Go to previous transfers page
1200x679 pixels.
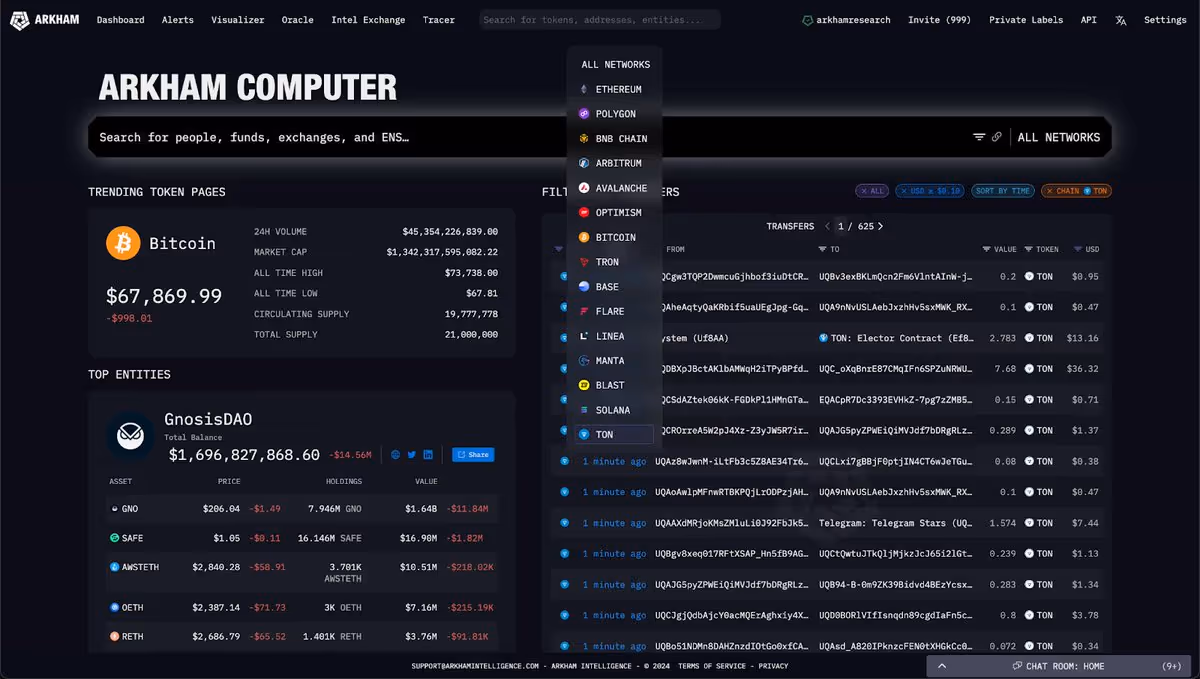click(x=828, y=226)
